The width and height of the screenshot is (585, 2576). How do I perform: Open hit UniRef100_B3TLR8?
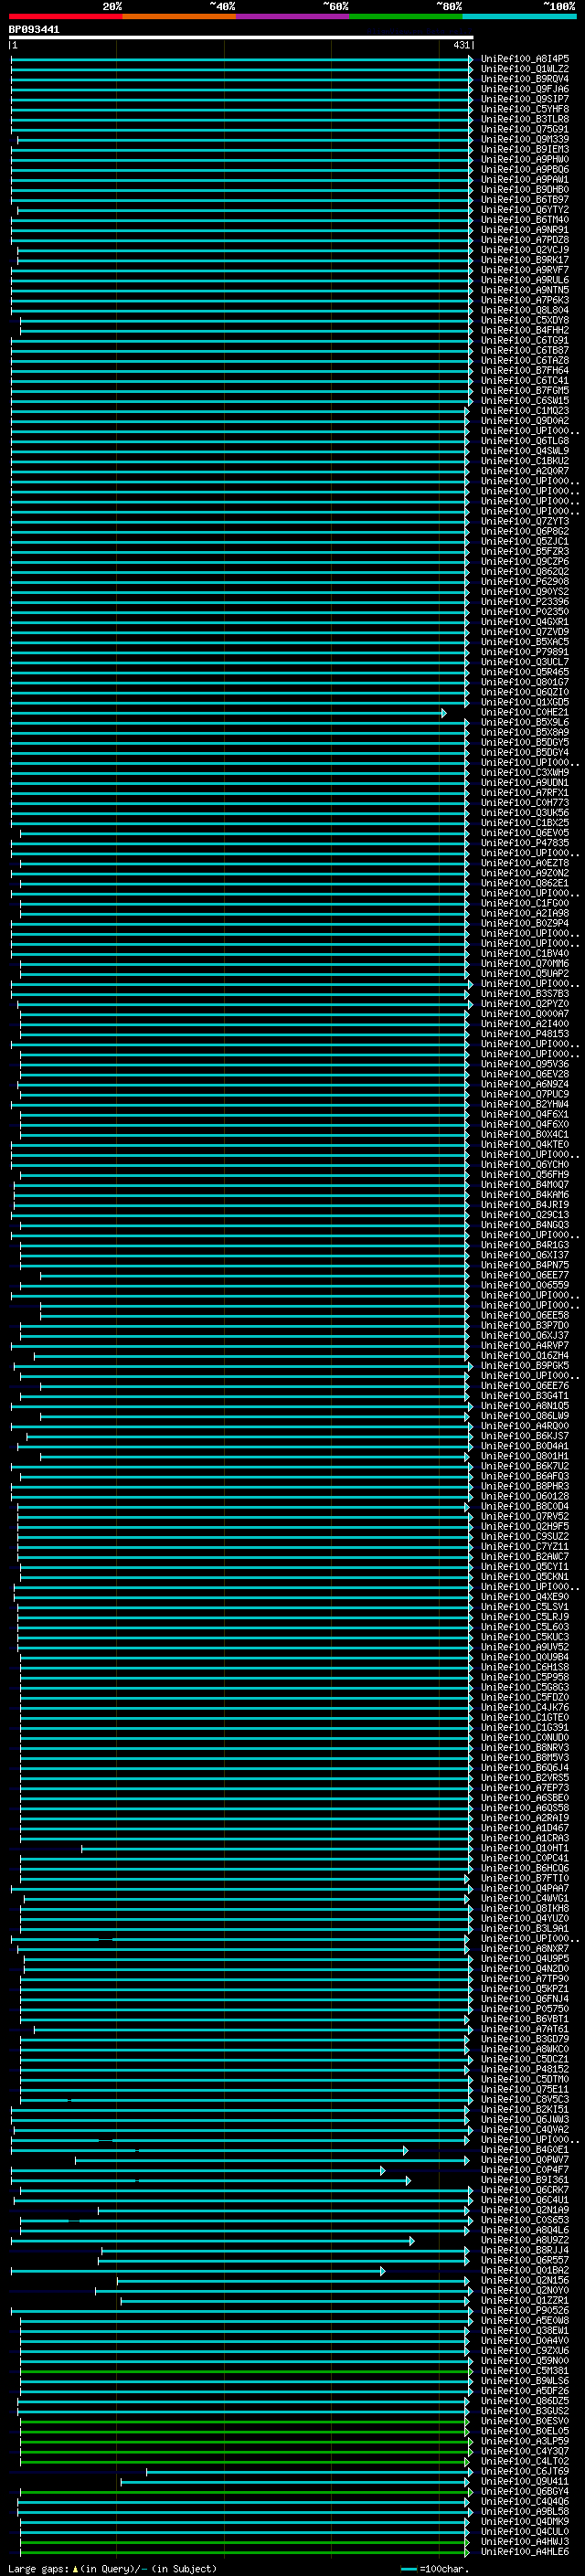pos(524,119)
